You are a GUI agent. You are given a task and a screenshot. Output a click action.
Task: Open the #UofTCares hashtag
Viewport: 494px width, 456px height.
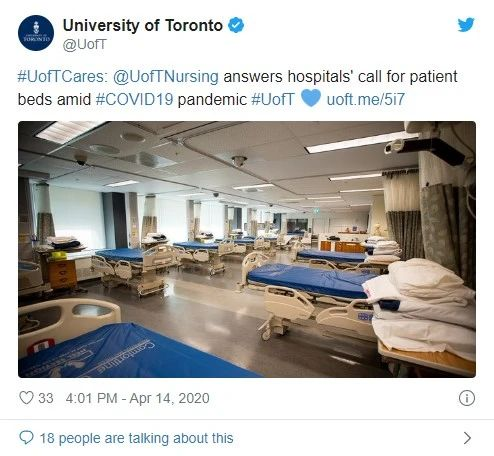click(x=62, y=76)
